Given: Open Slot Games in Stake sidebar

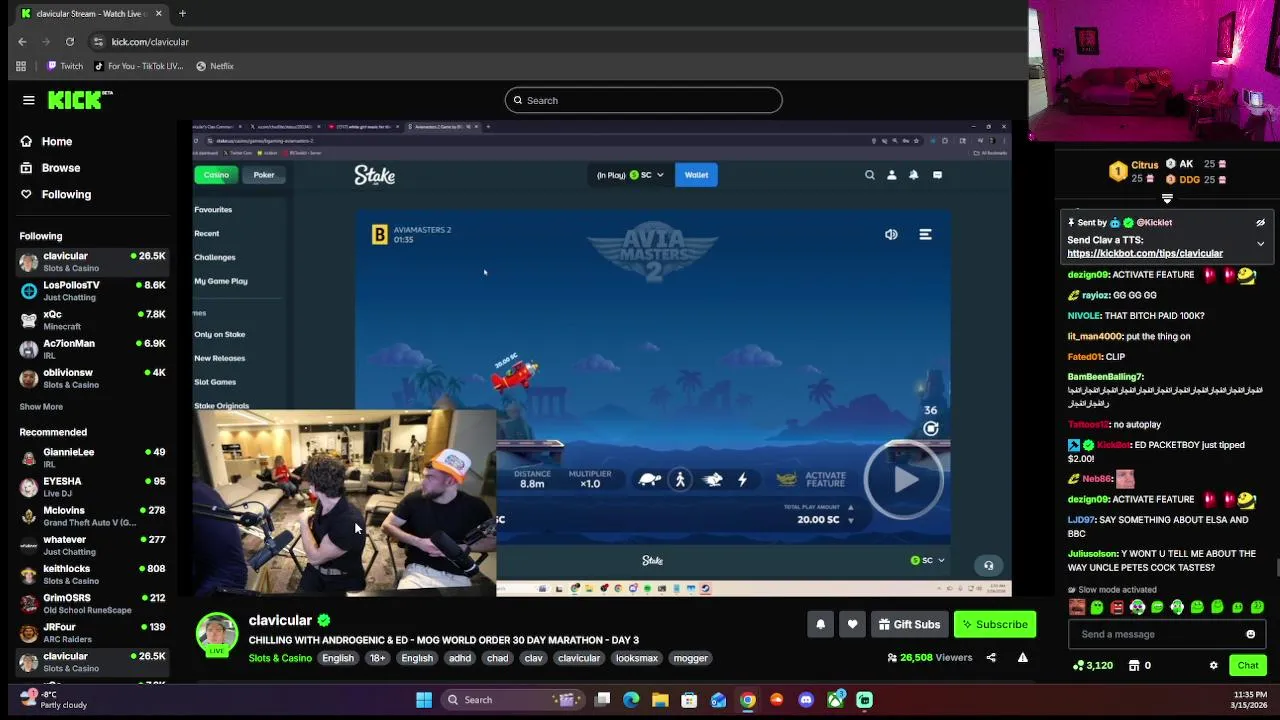Looking at the screenshot, I should click(215, 382).
